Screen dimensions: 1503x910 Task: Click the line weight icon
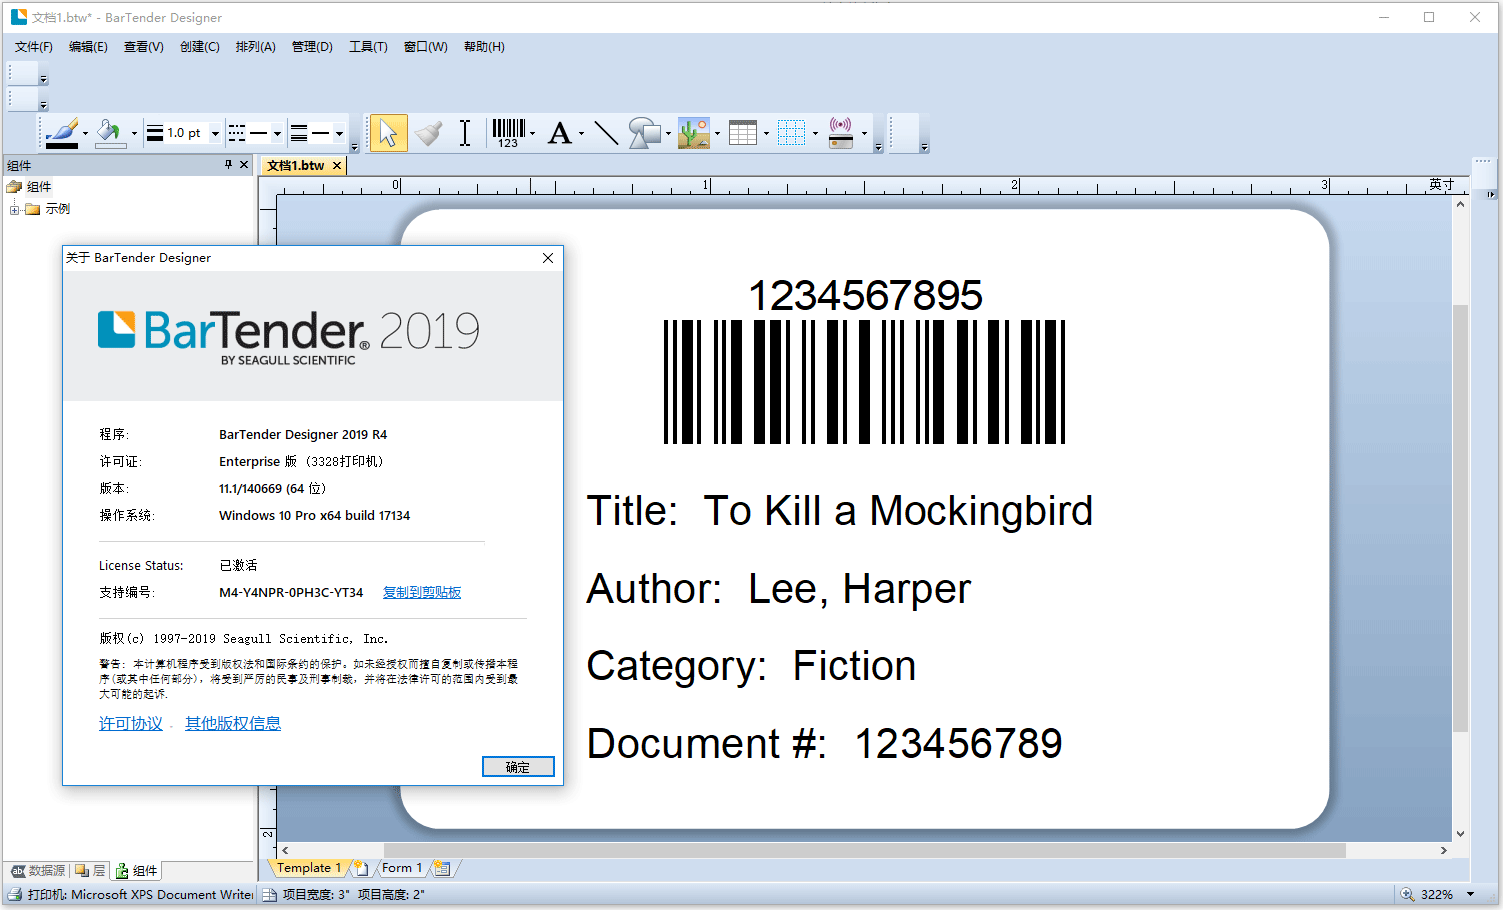pyautogui.click(x=155, y=133)
